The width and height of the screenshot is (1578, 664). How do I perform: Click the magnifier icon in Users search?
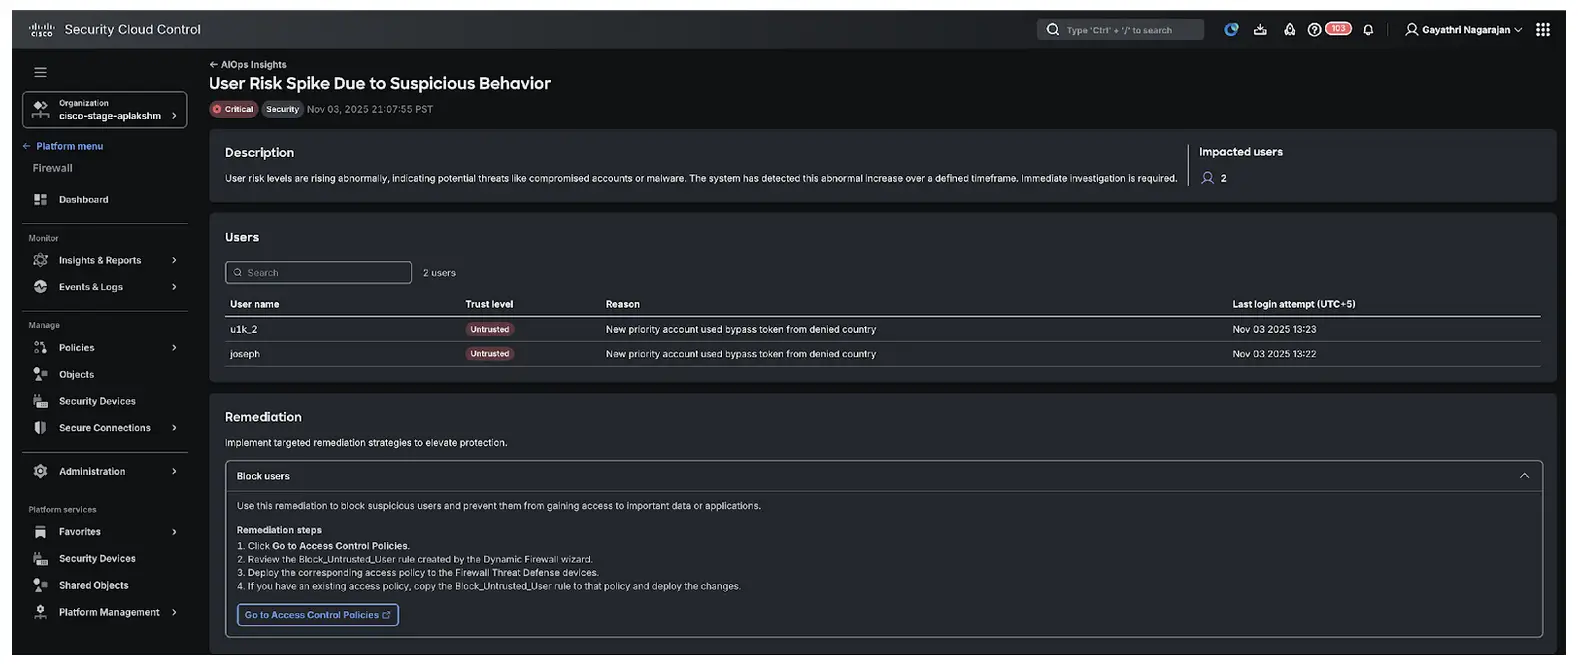(x=238, y=273)
